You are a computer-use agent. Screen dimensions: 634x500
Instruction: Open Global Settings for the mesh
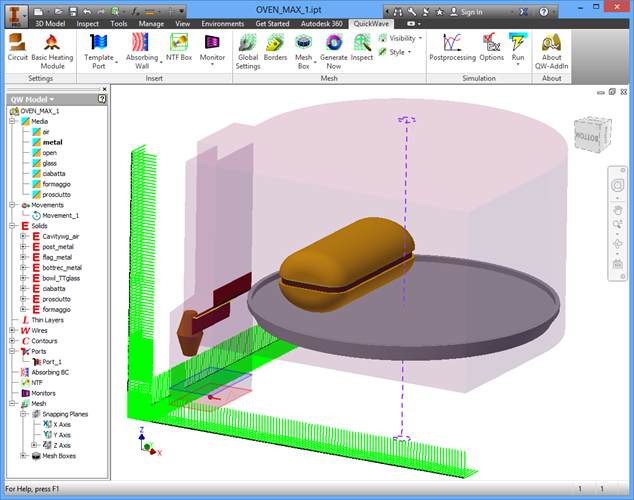[247, 48]
